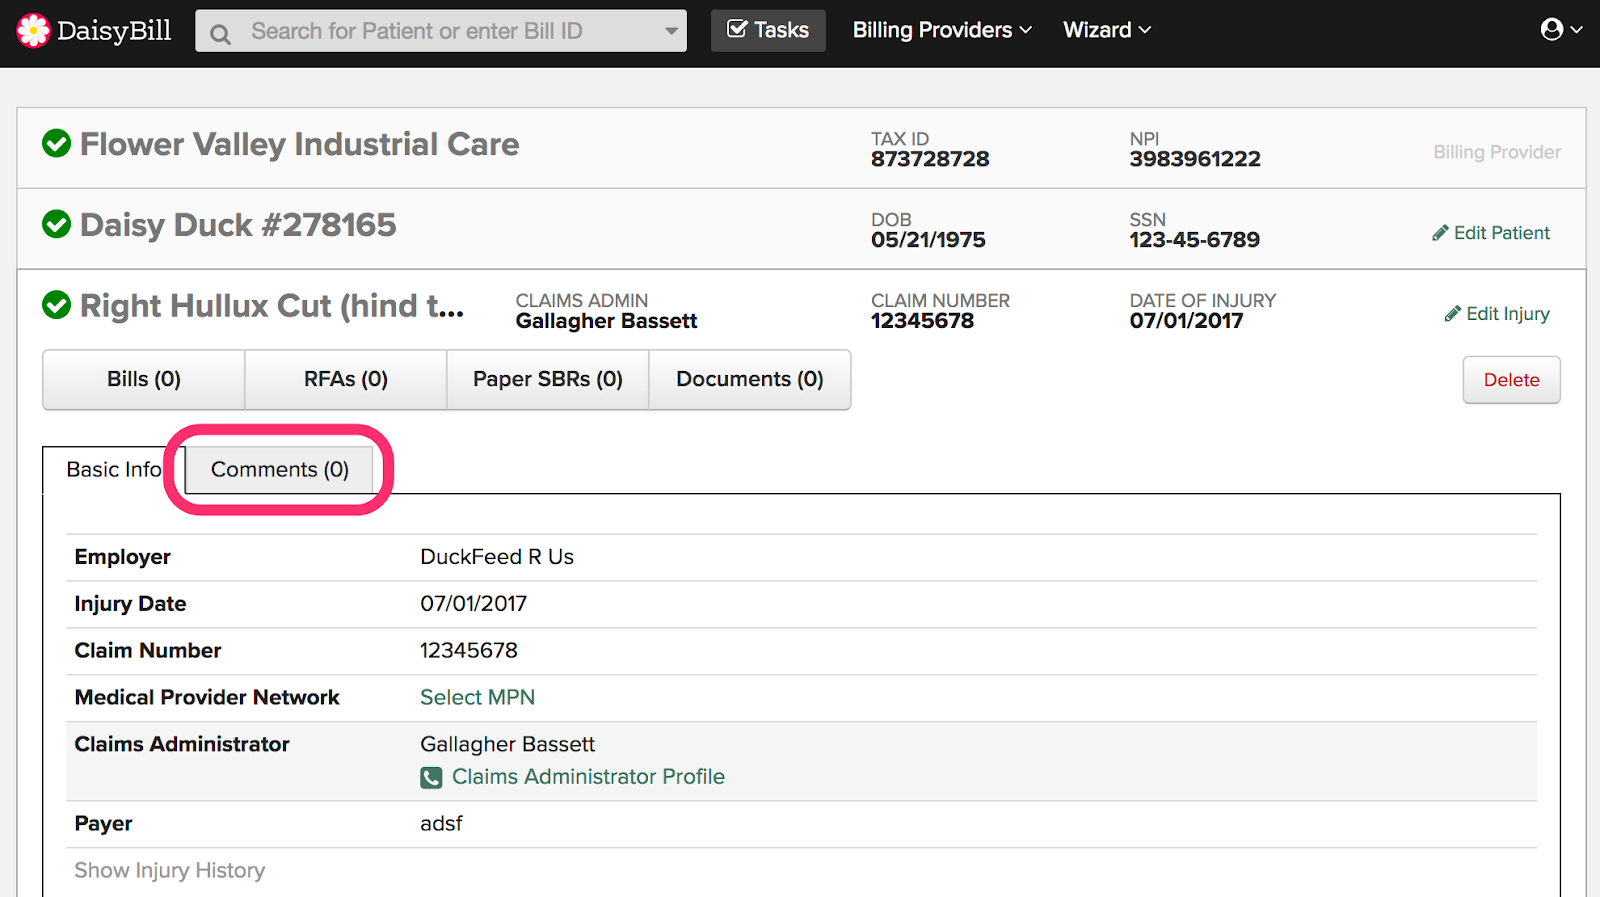
Task: Click the Medical Provider Network row label
Action: tap(207, 697)
